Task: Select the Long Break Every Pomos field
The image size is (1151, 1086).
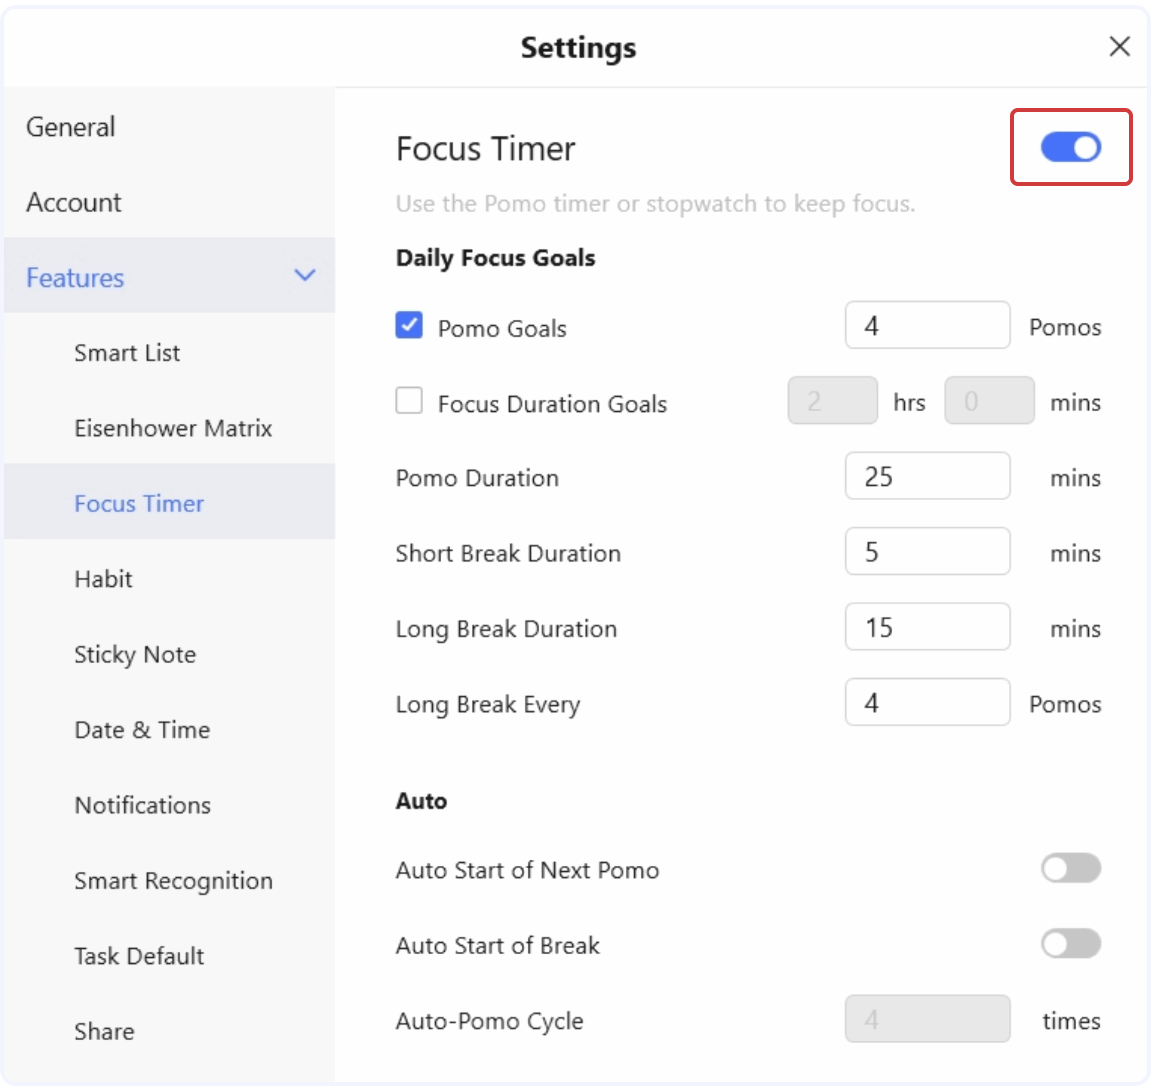Action: pyautogui.click(x=927, y=702)
